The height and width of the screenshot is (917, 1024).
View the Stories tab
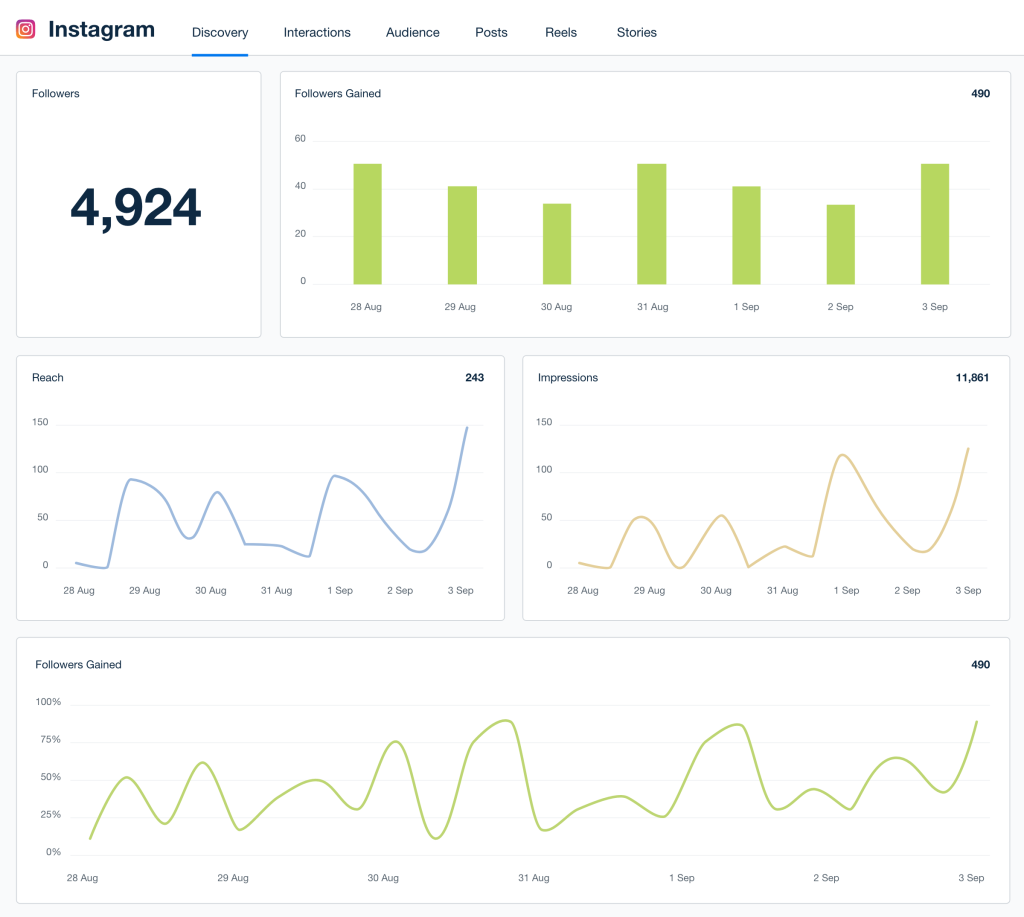click(x=637, y=32)
